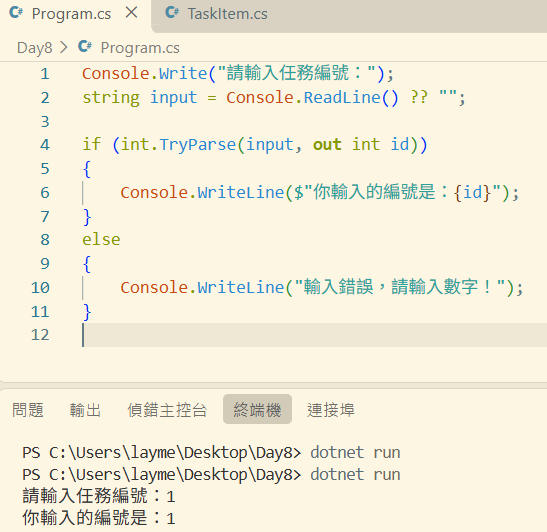This screenshot has height=532, width=547.
Task: Click {id} interpolation on line 6
Action: pos(472,193)
